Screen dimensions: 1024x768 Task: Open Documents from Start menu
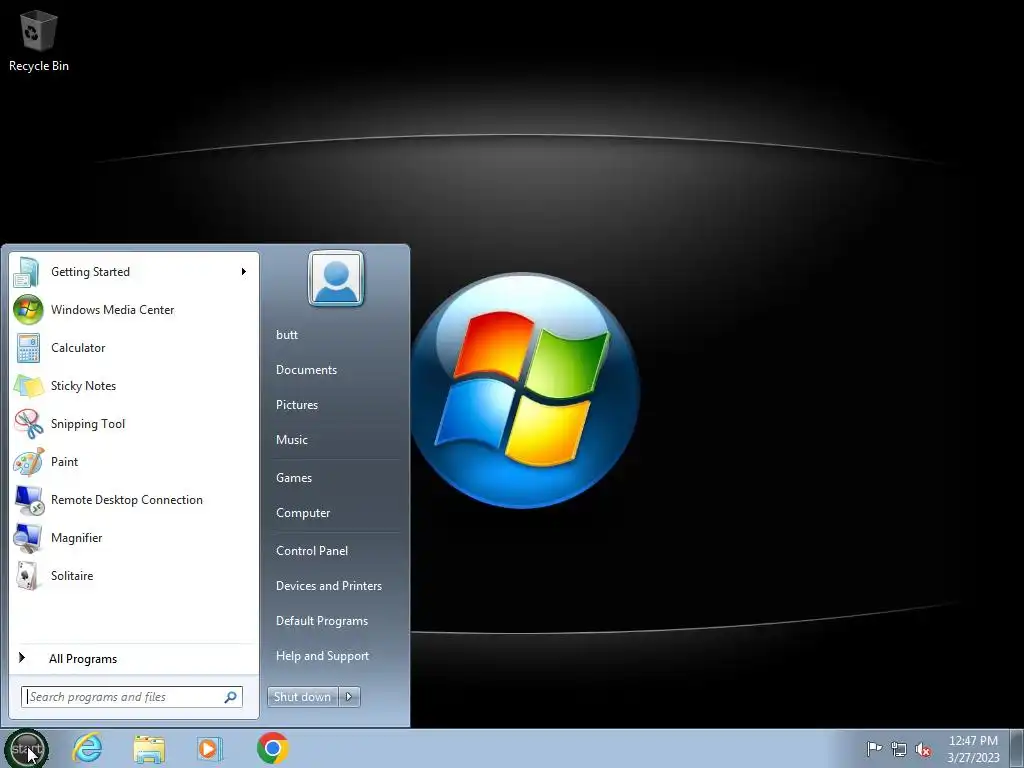tap(306, 370)
